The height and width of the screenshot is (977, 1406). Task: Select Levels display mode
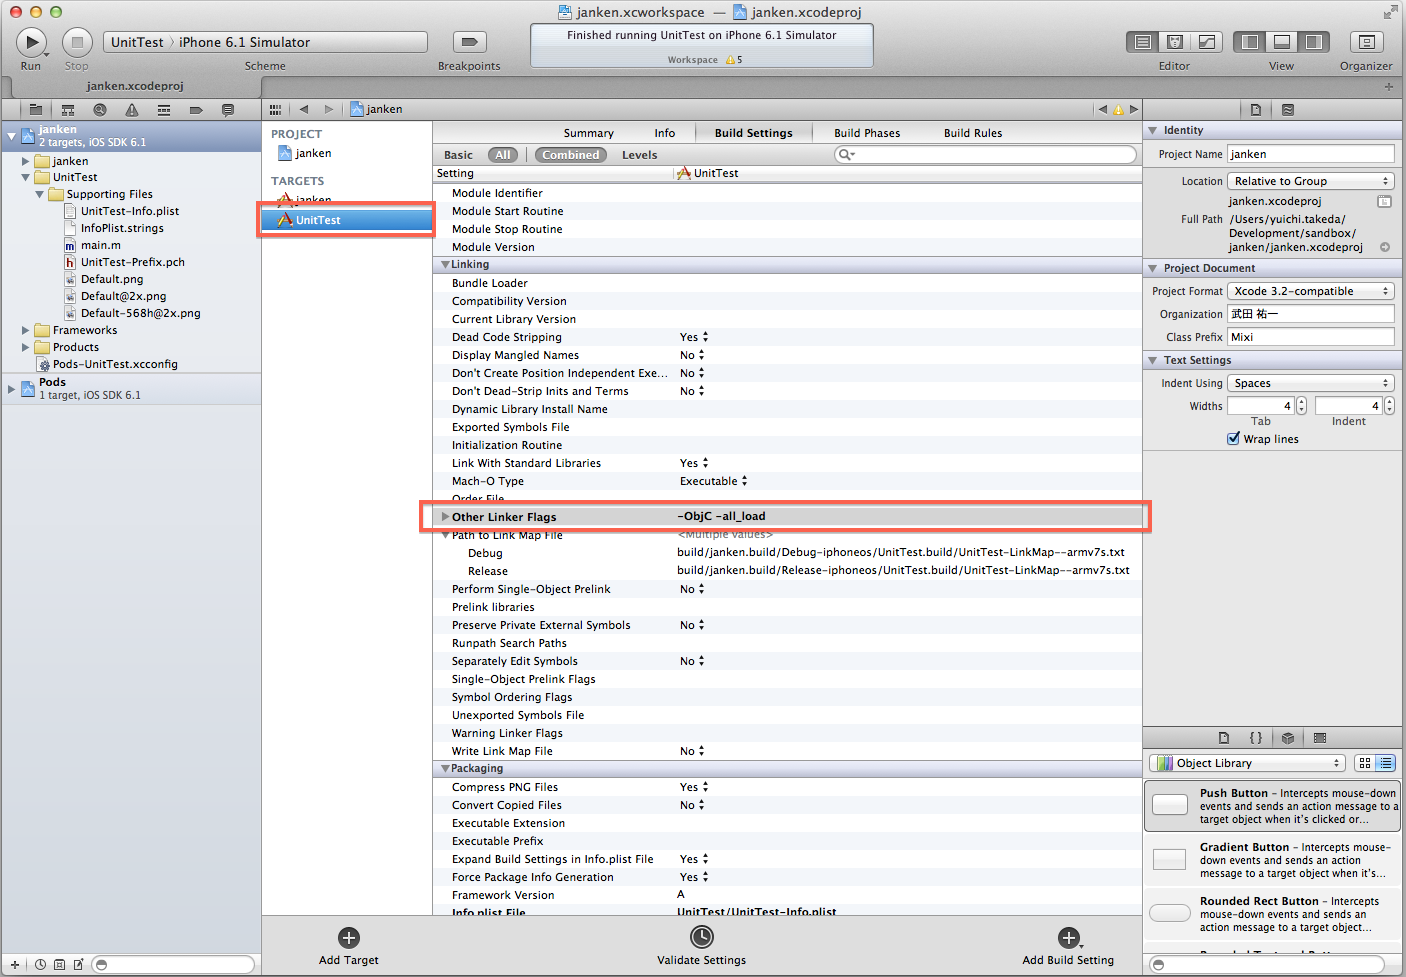point(640,155)
